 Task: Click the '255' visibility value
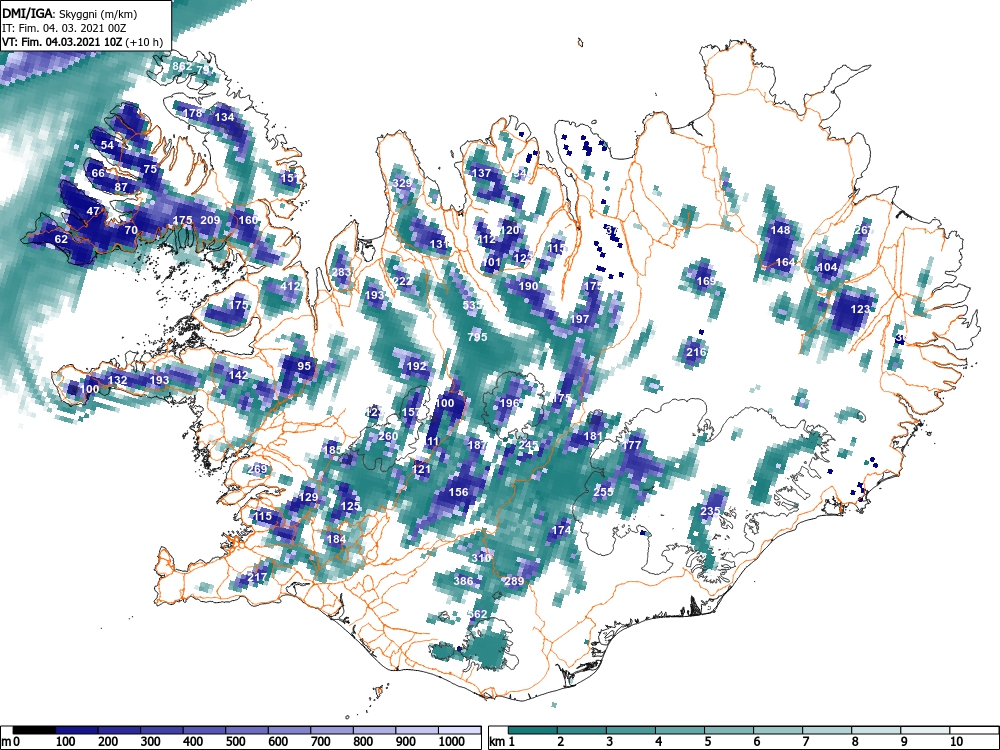point(603,492)
